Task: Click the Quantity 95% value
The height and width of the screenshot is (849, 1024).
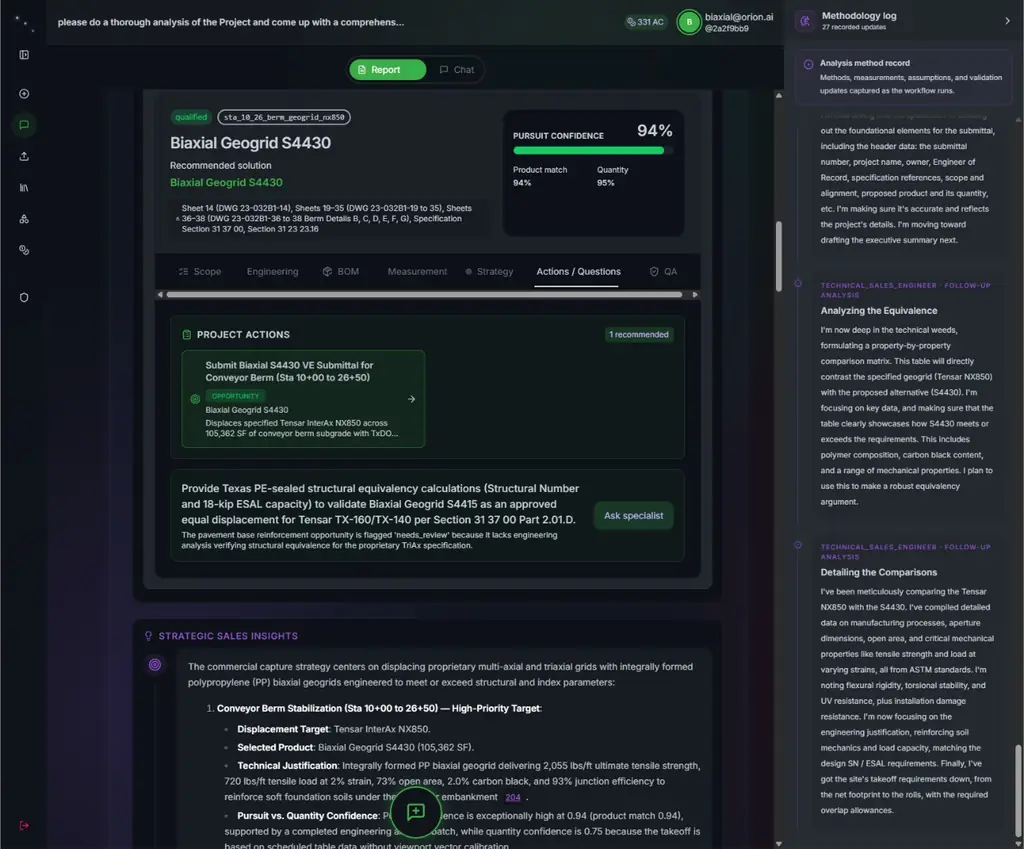Action: pyautogui.click(x=605, y=183)
